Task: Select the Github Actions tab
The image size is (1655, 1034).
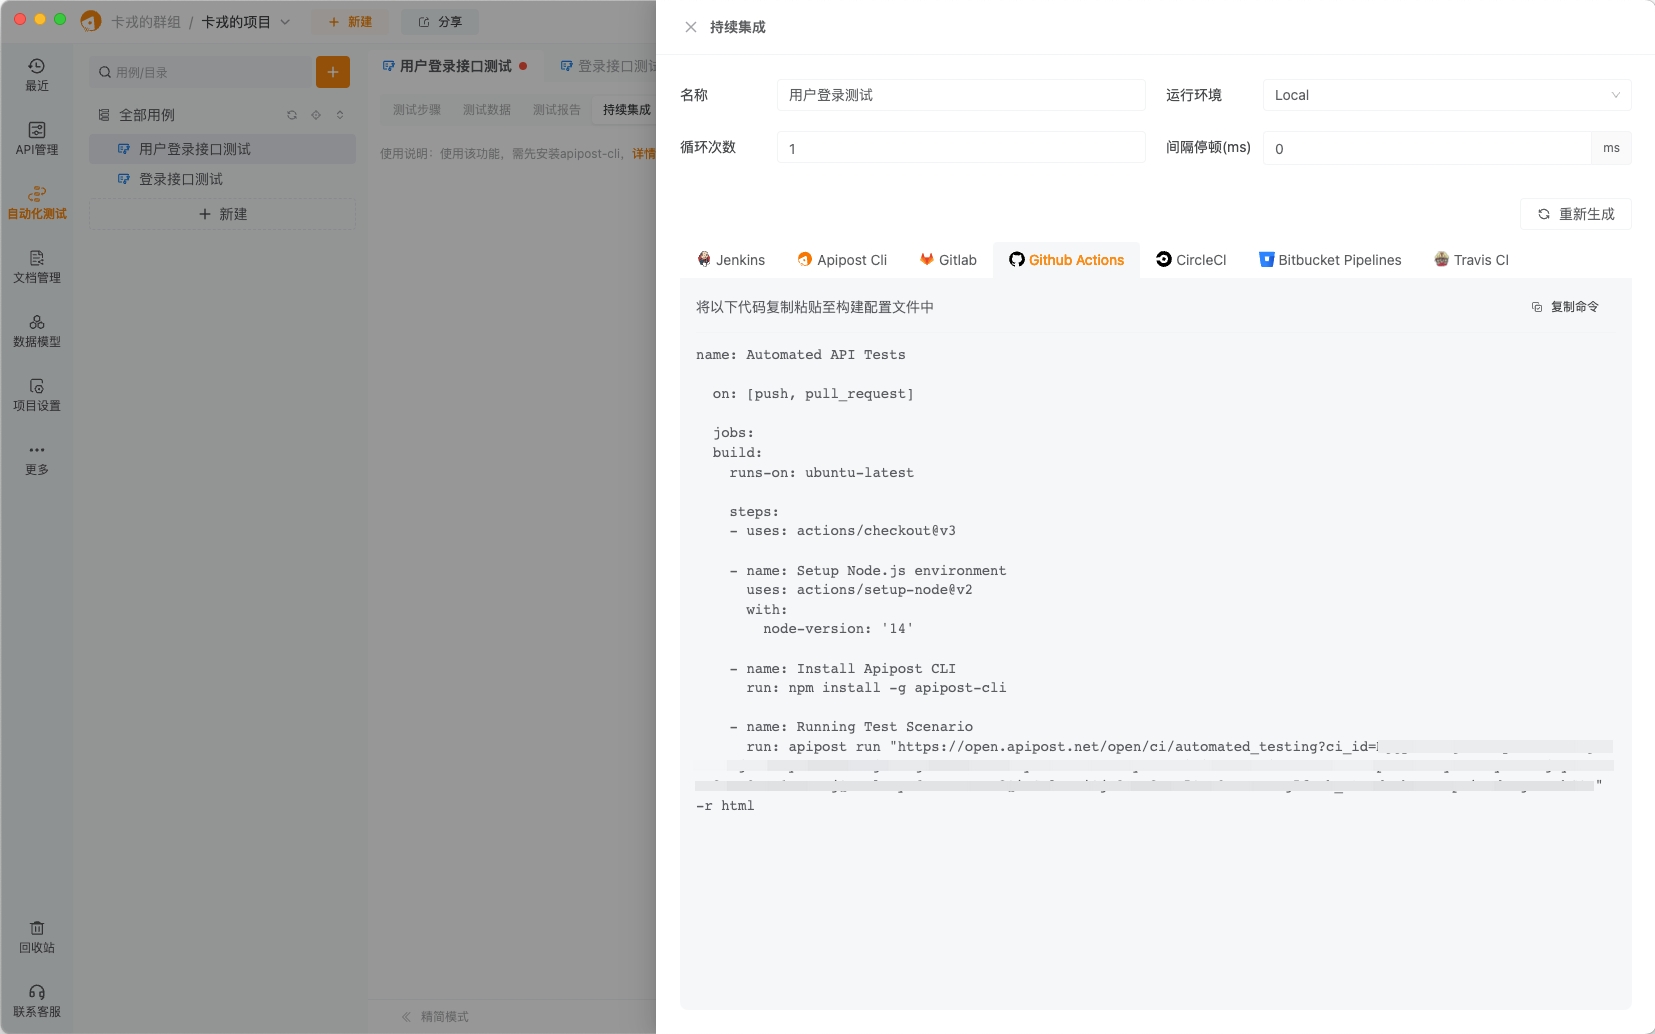Action: click(x=1066, y=260)
